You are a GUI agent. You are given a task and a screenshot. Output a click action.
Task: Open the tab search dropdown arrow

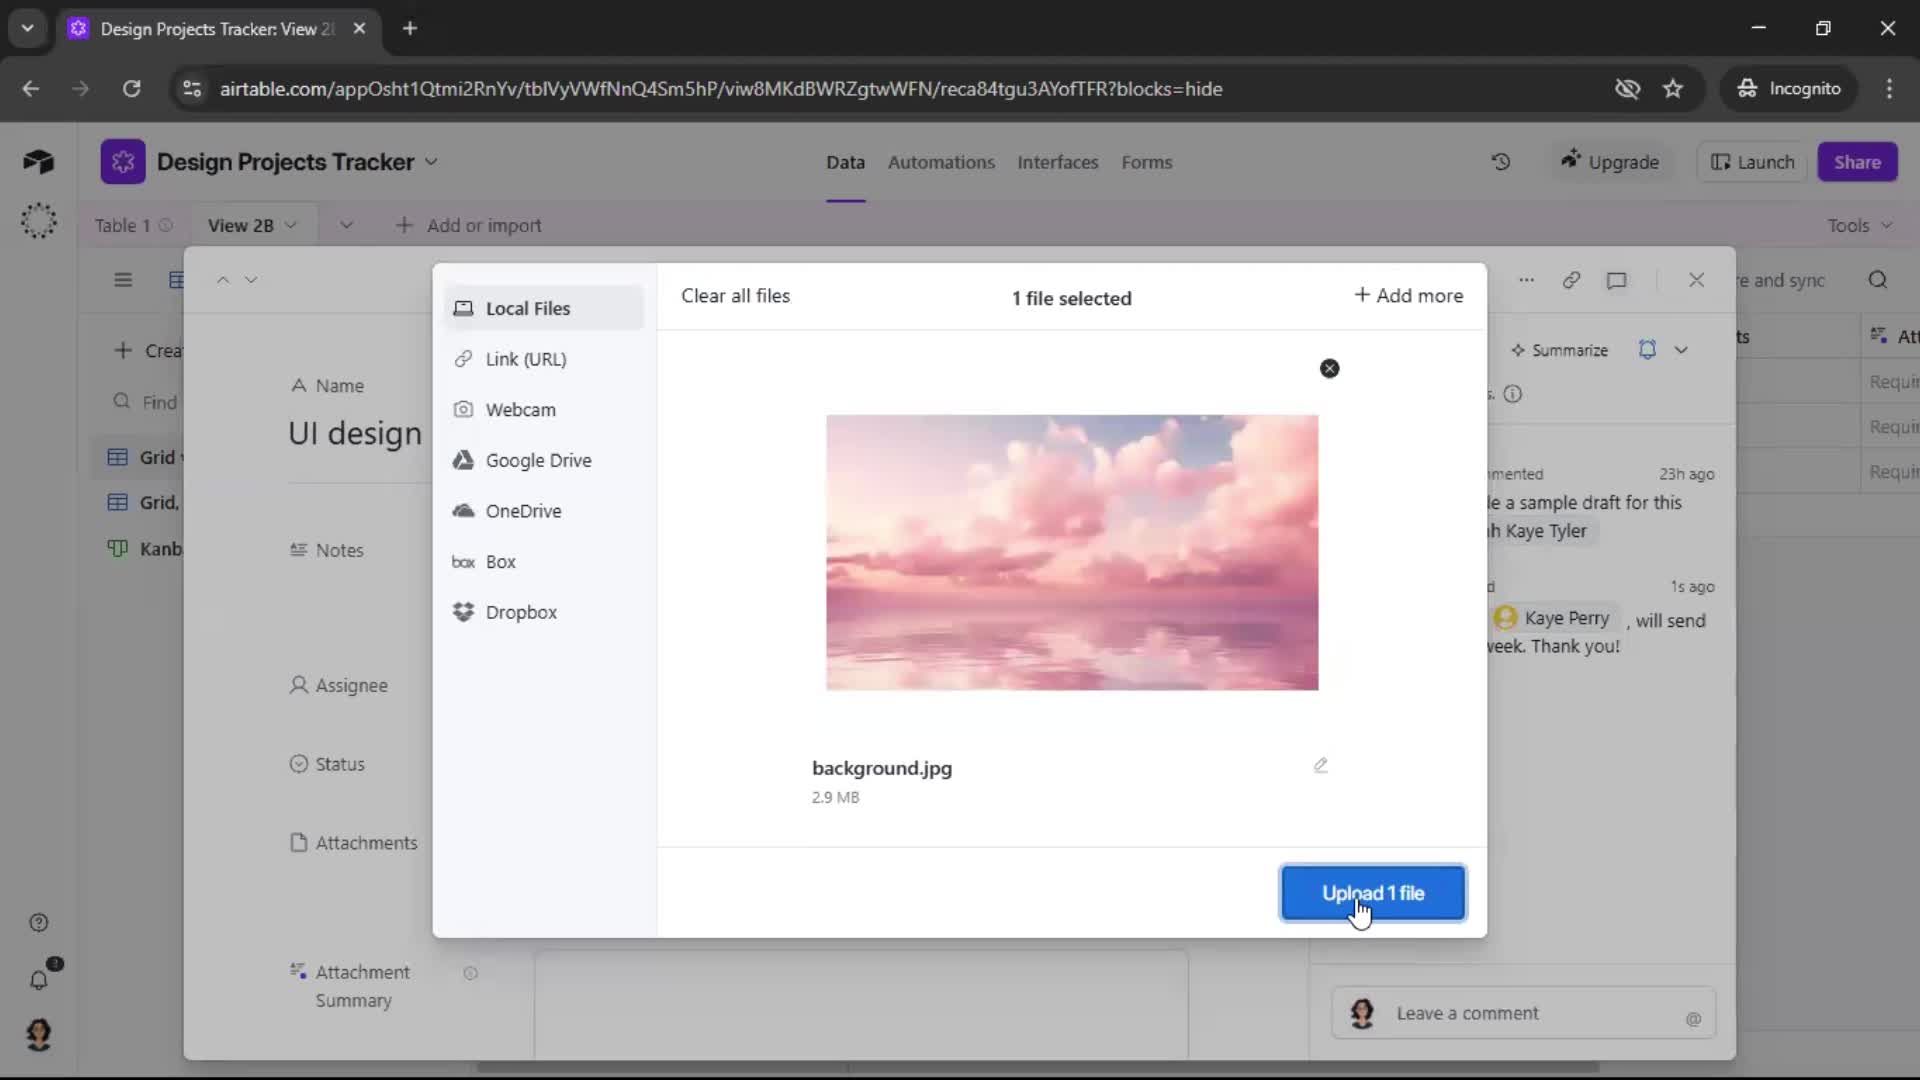point(27,28)
